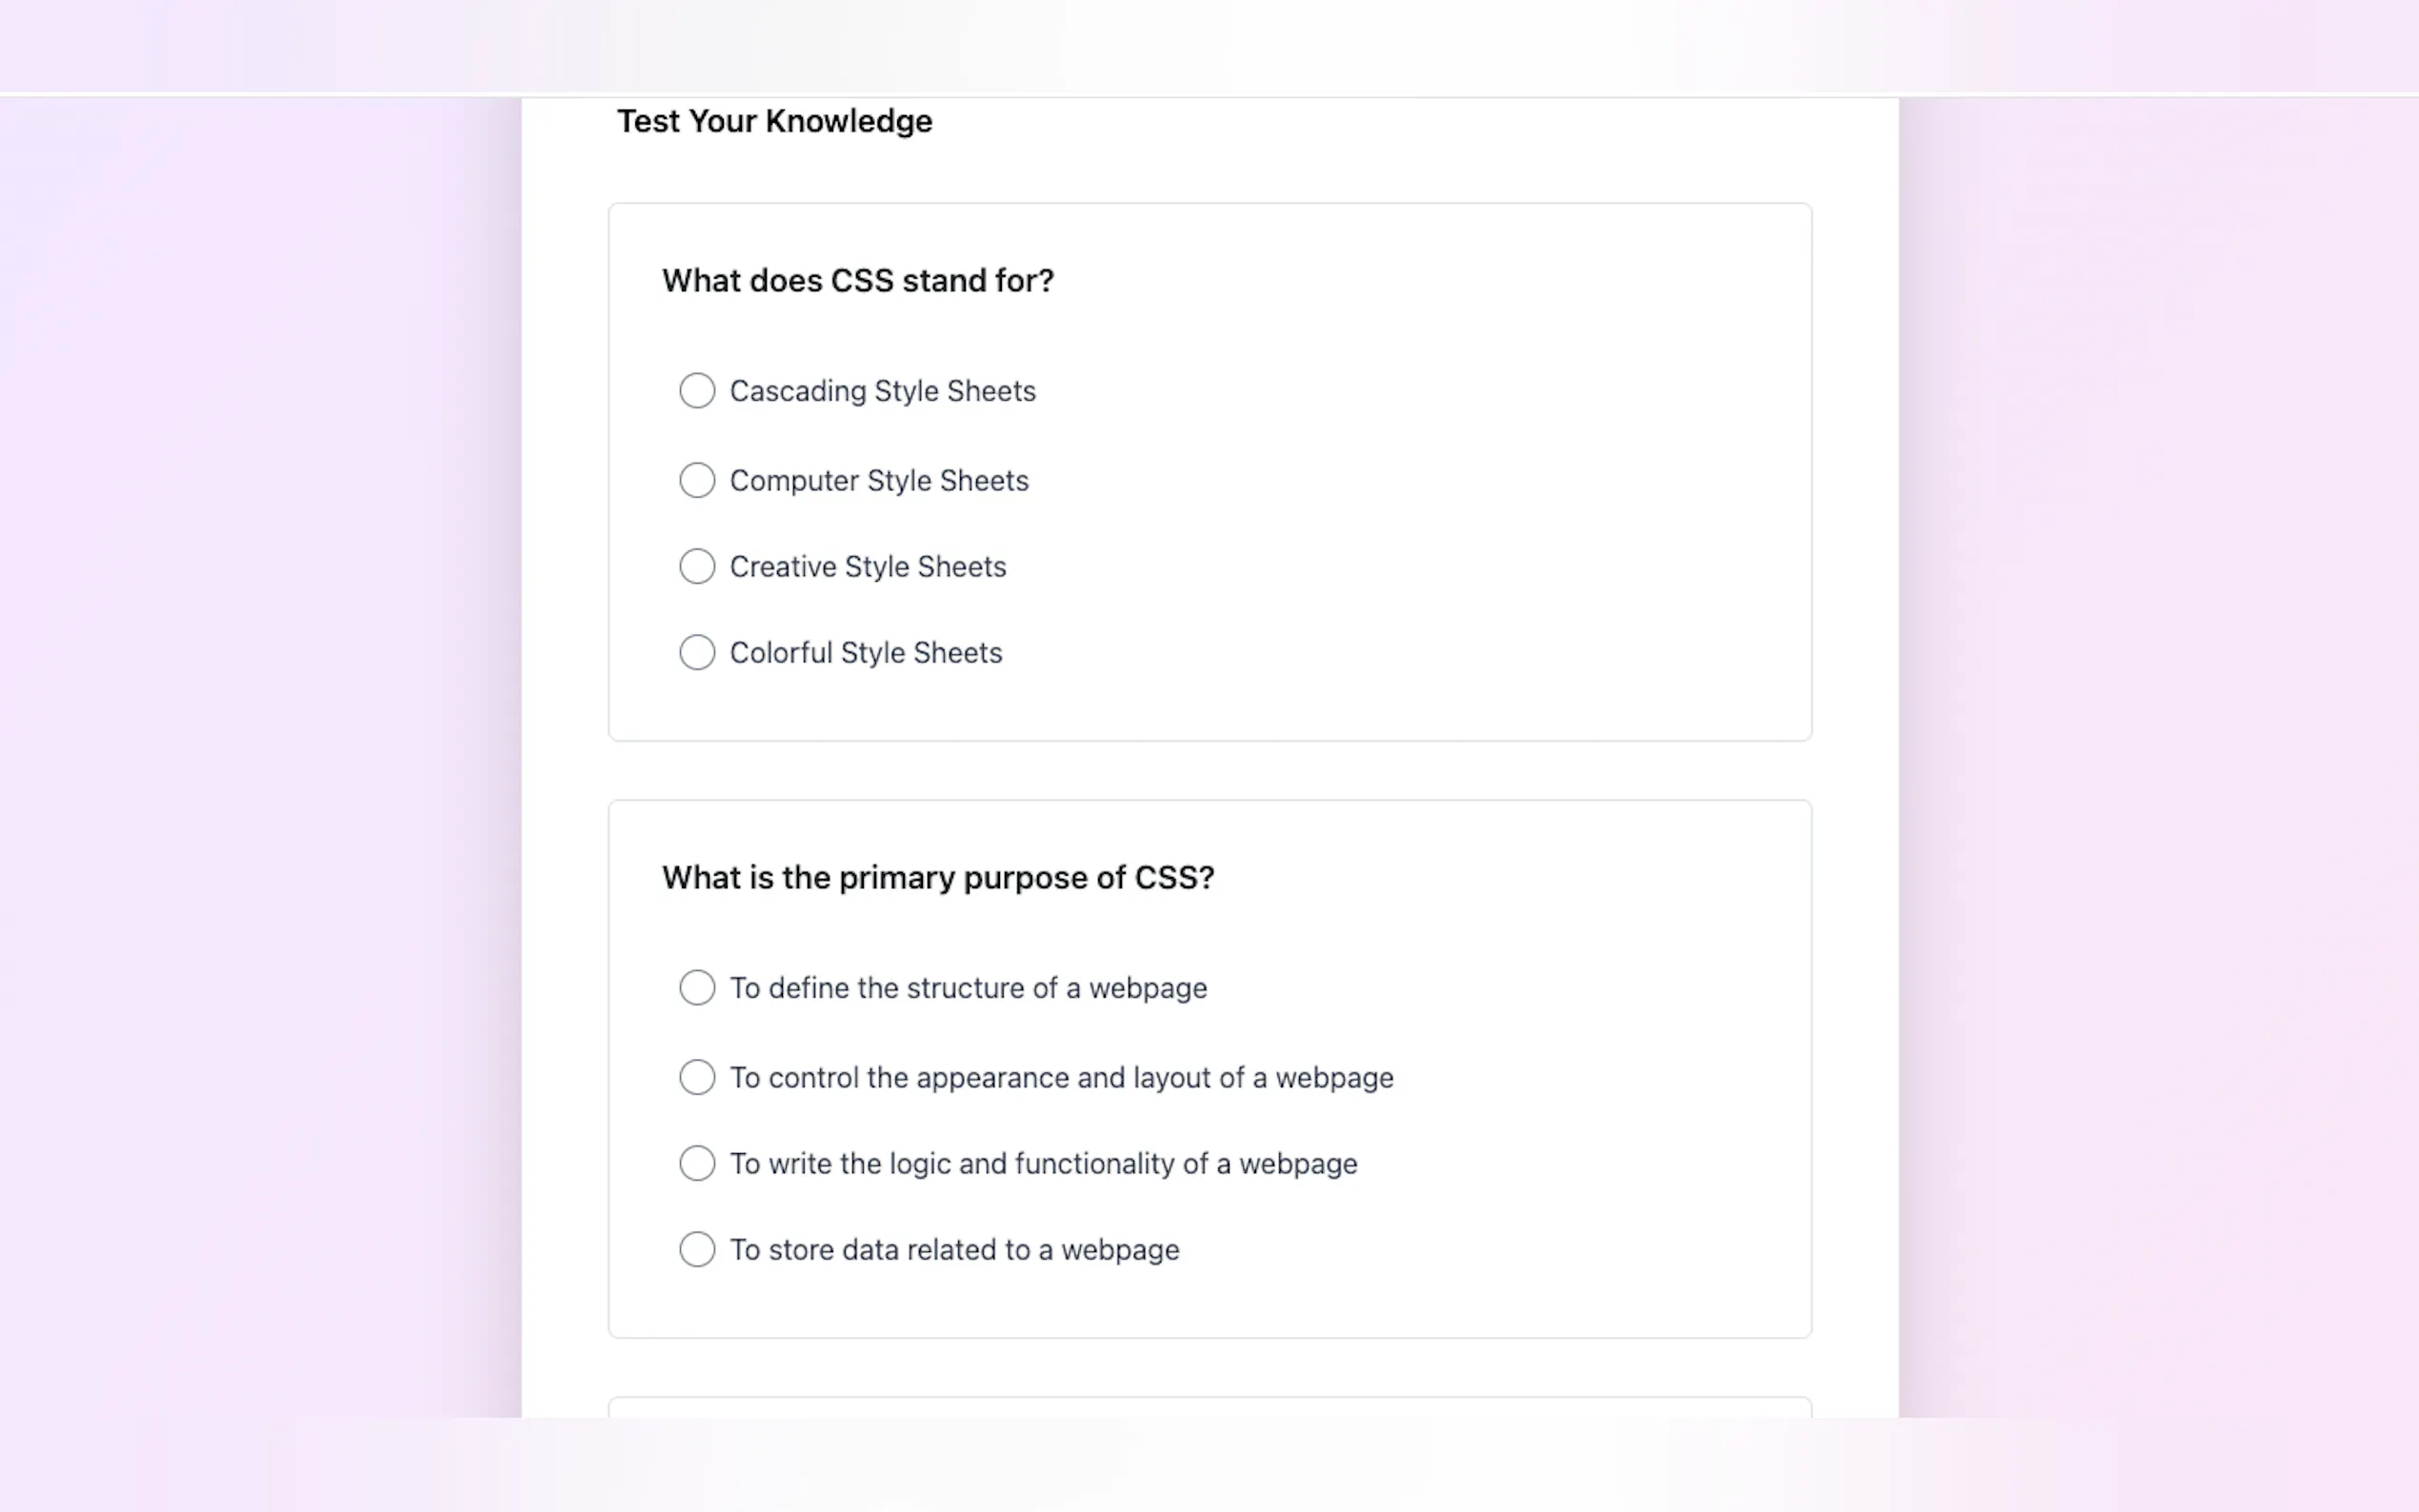Choose the Computer Style Sheets radio circle
Image resolution: width=2419 pixels, height=1512 pixels.
(x=697, y=480)
